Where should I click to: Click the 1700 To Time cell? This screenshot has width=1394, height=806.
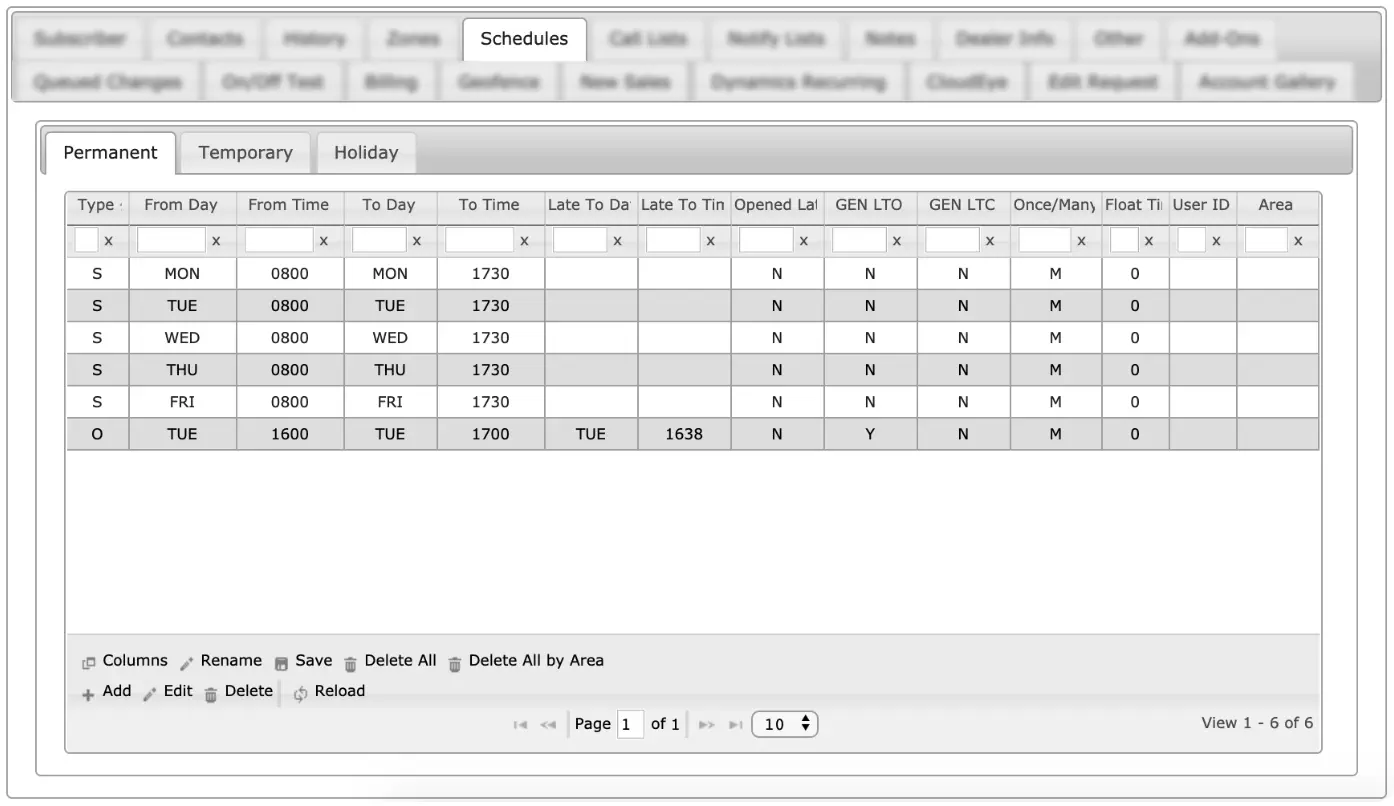tap(490, 434)
